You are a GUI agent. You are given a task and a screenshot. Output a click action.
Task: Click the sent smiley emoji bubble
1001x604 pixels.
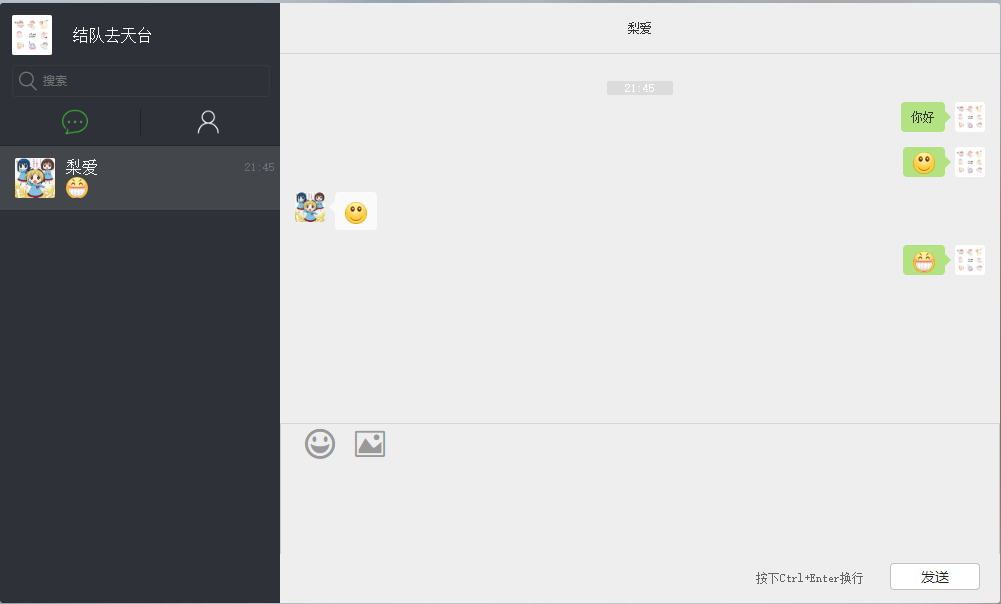924,162
